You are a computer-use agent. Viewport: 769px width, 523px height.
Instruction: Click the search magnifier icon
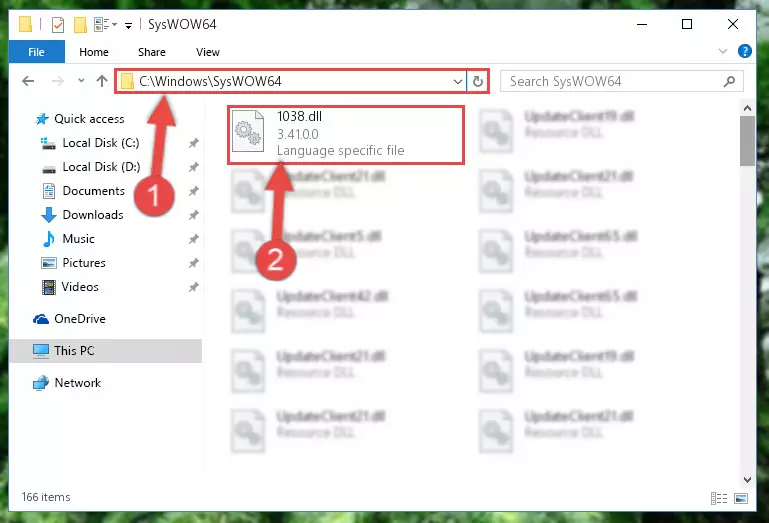coord(729,81)
